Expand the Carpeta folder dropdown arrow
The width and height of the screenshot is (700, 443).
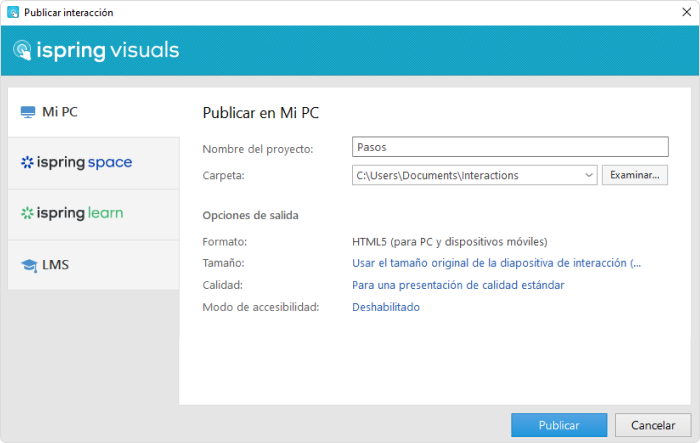click(589, 175)
